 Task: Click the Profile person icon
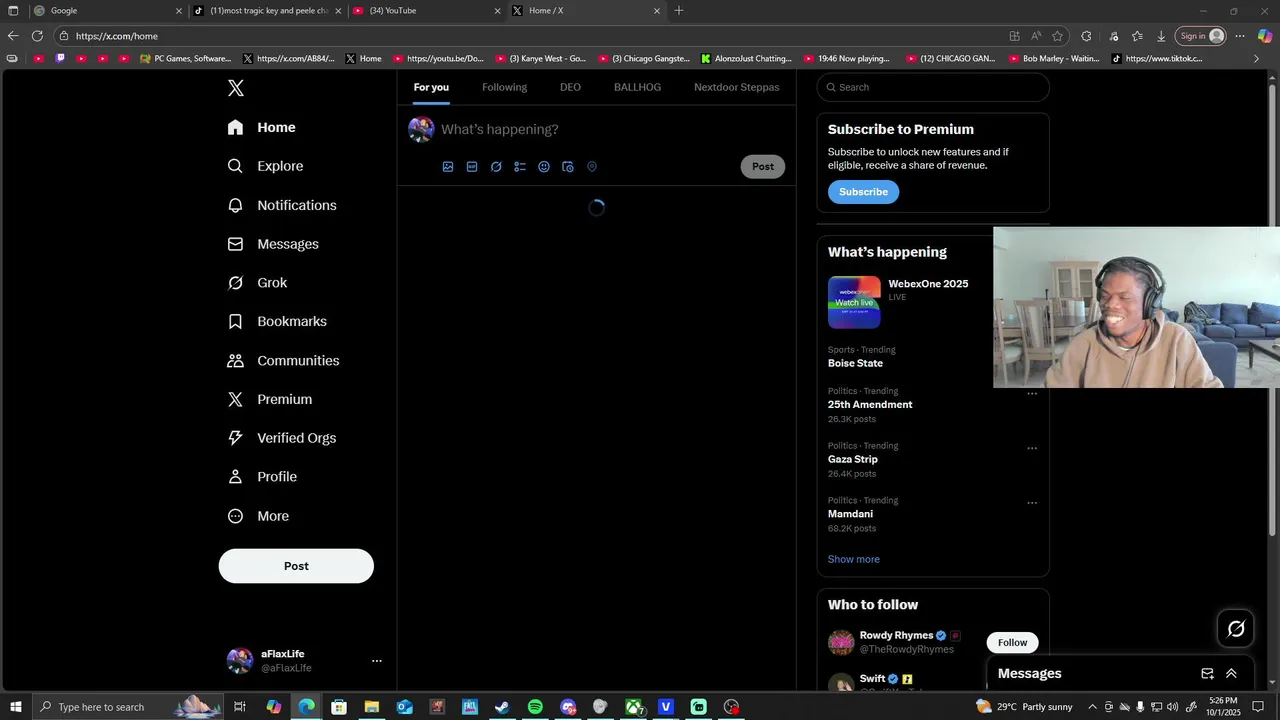click(235, 477)
